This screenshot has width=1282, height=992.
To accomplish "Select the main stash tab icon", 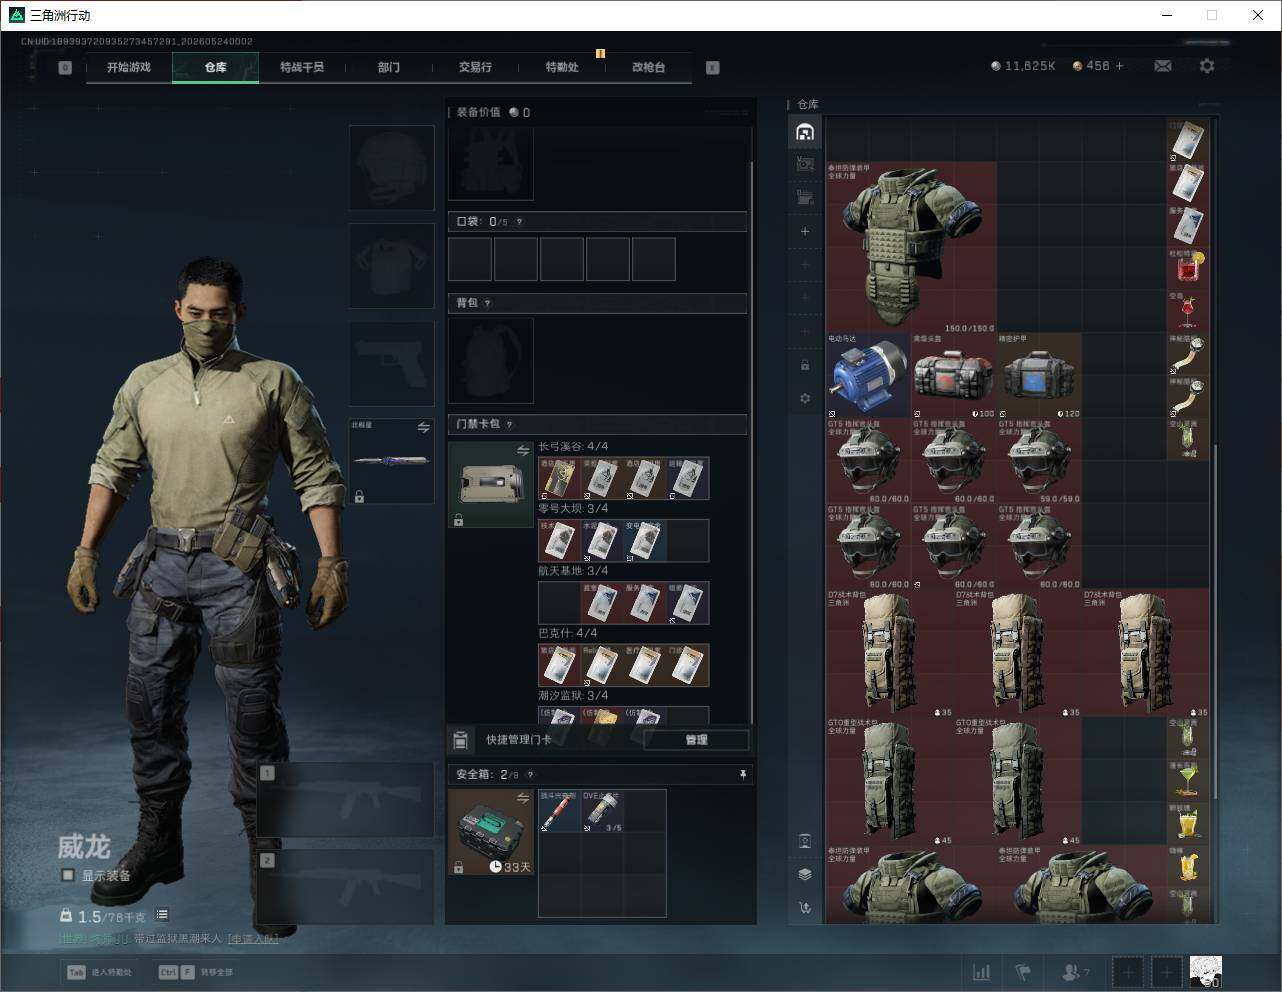I will 805,132.
